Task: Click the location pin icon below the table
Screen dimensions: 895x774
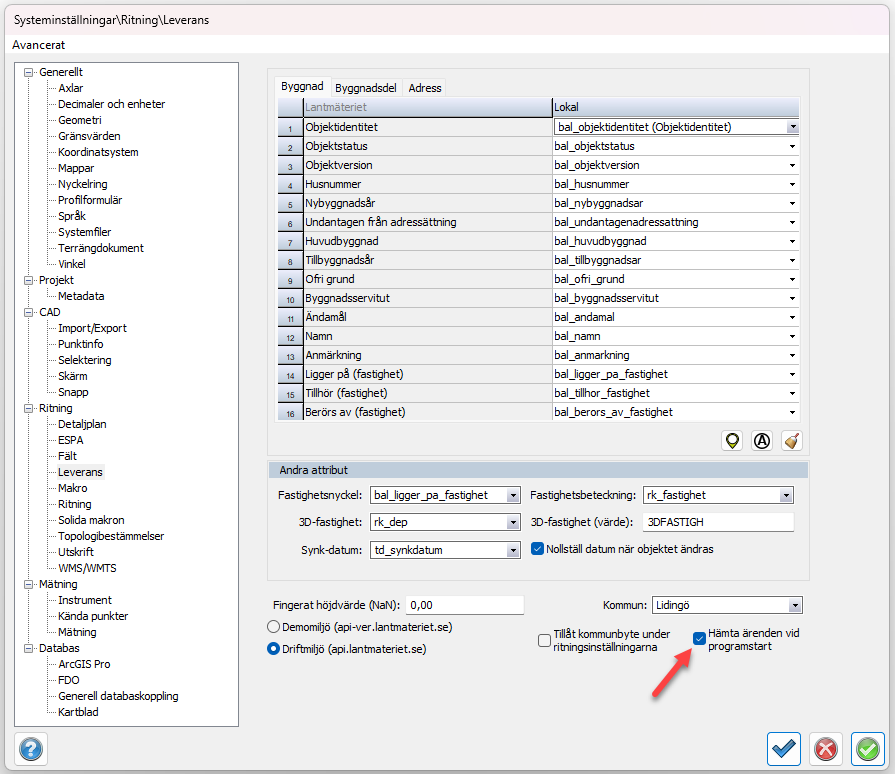Action: click(x=733, y=440)
